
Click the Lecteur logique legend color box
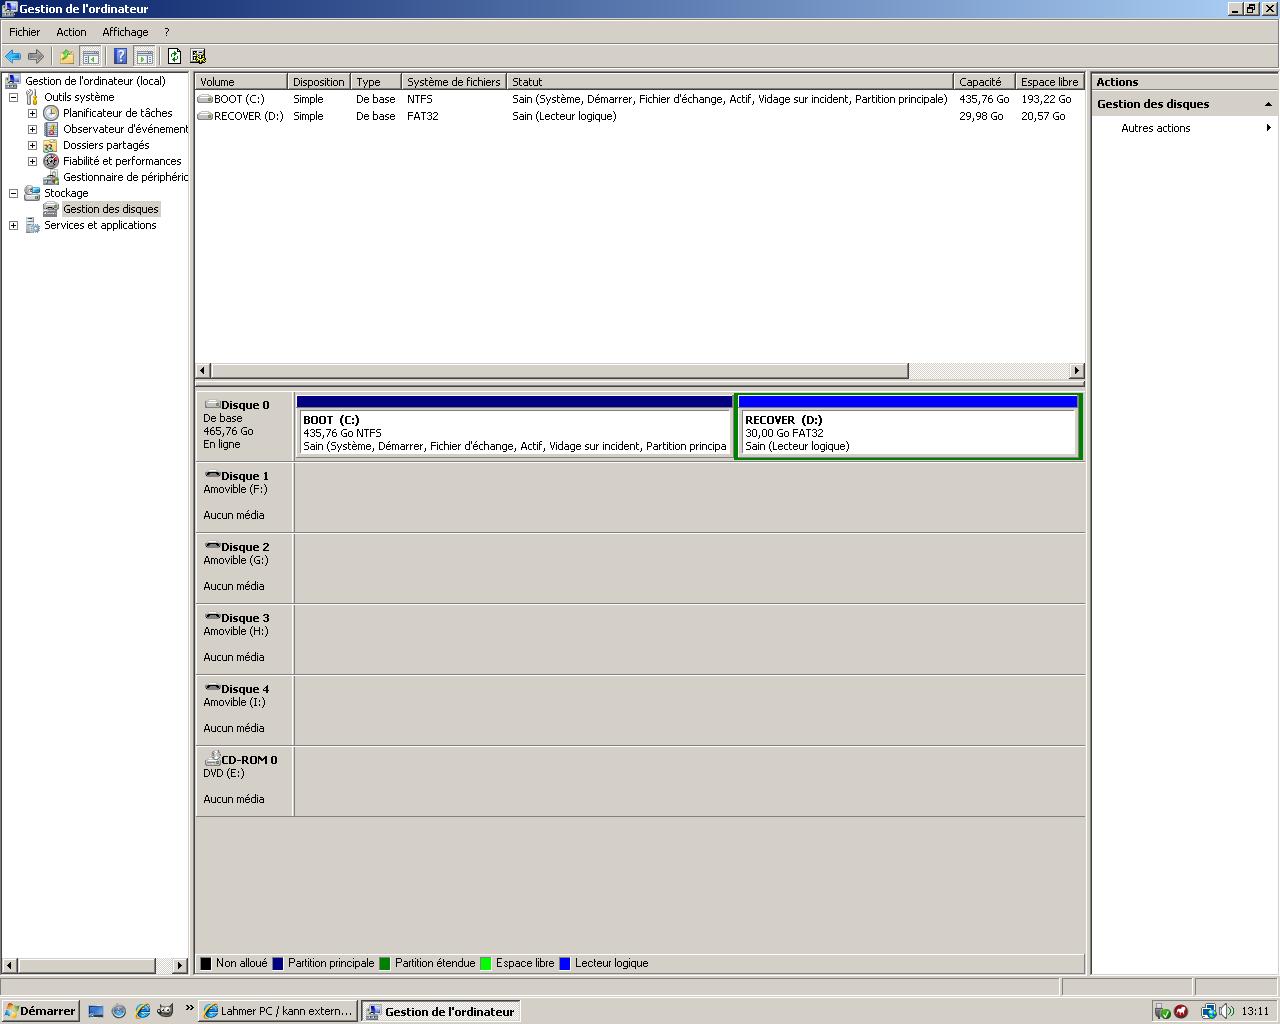point(565,963)
